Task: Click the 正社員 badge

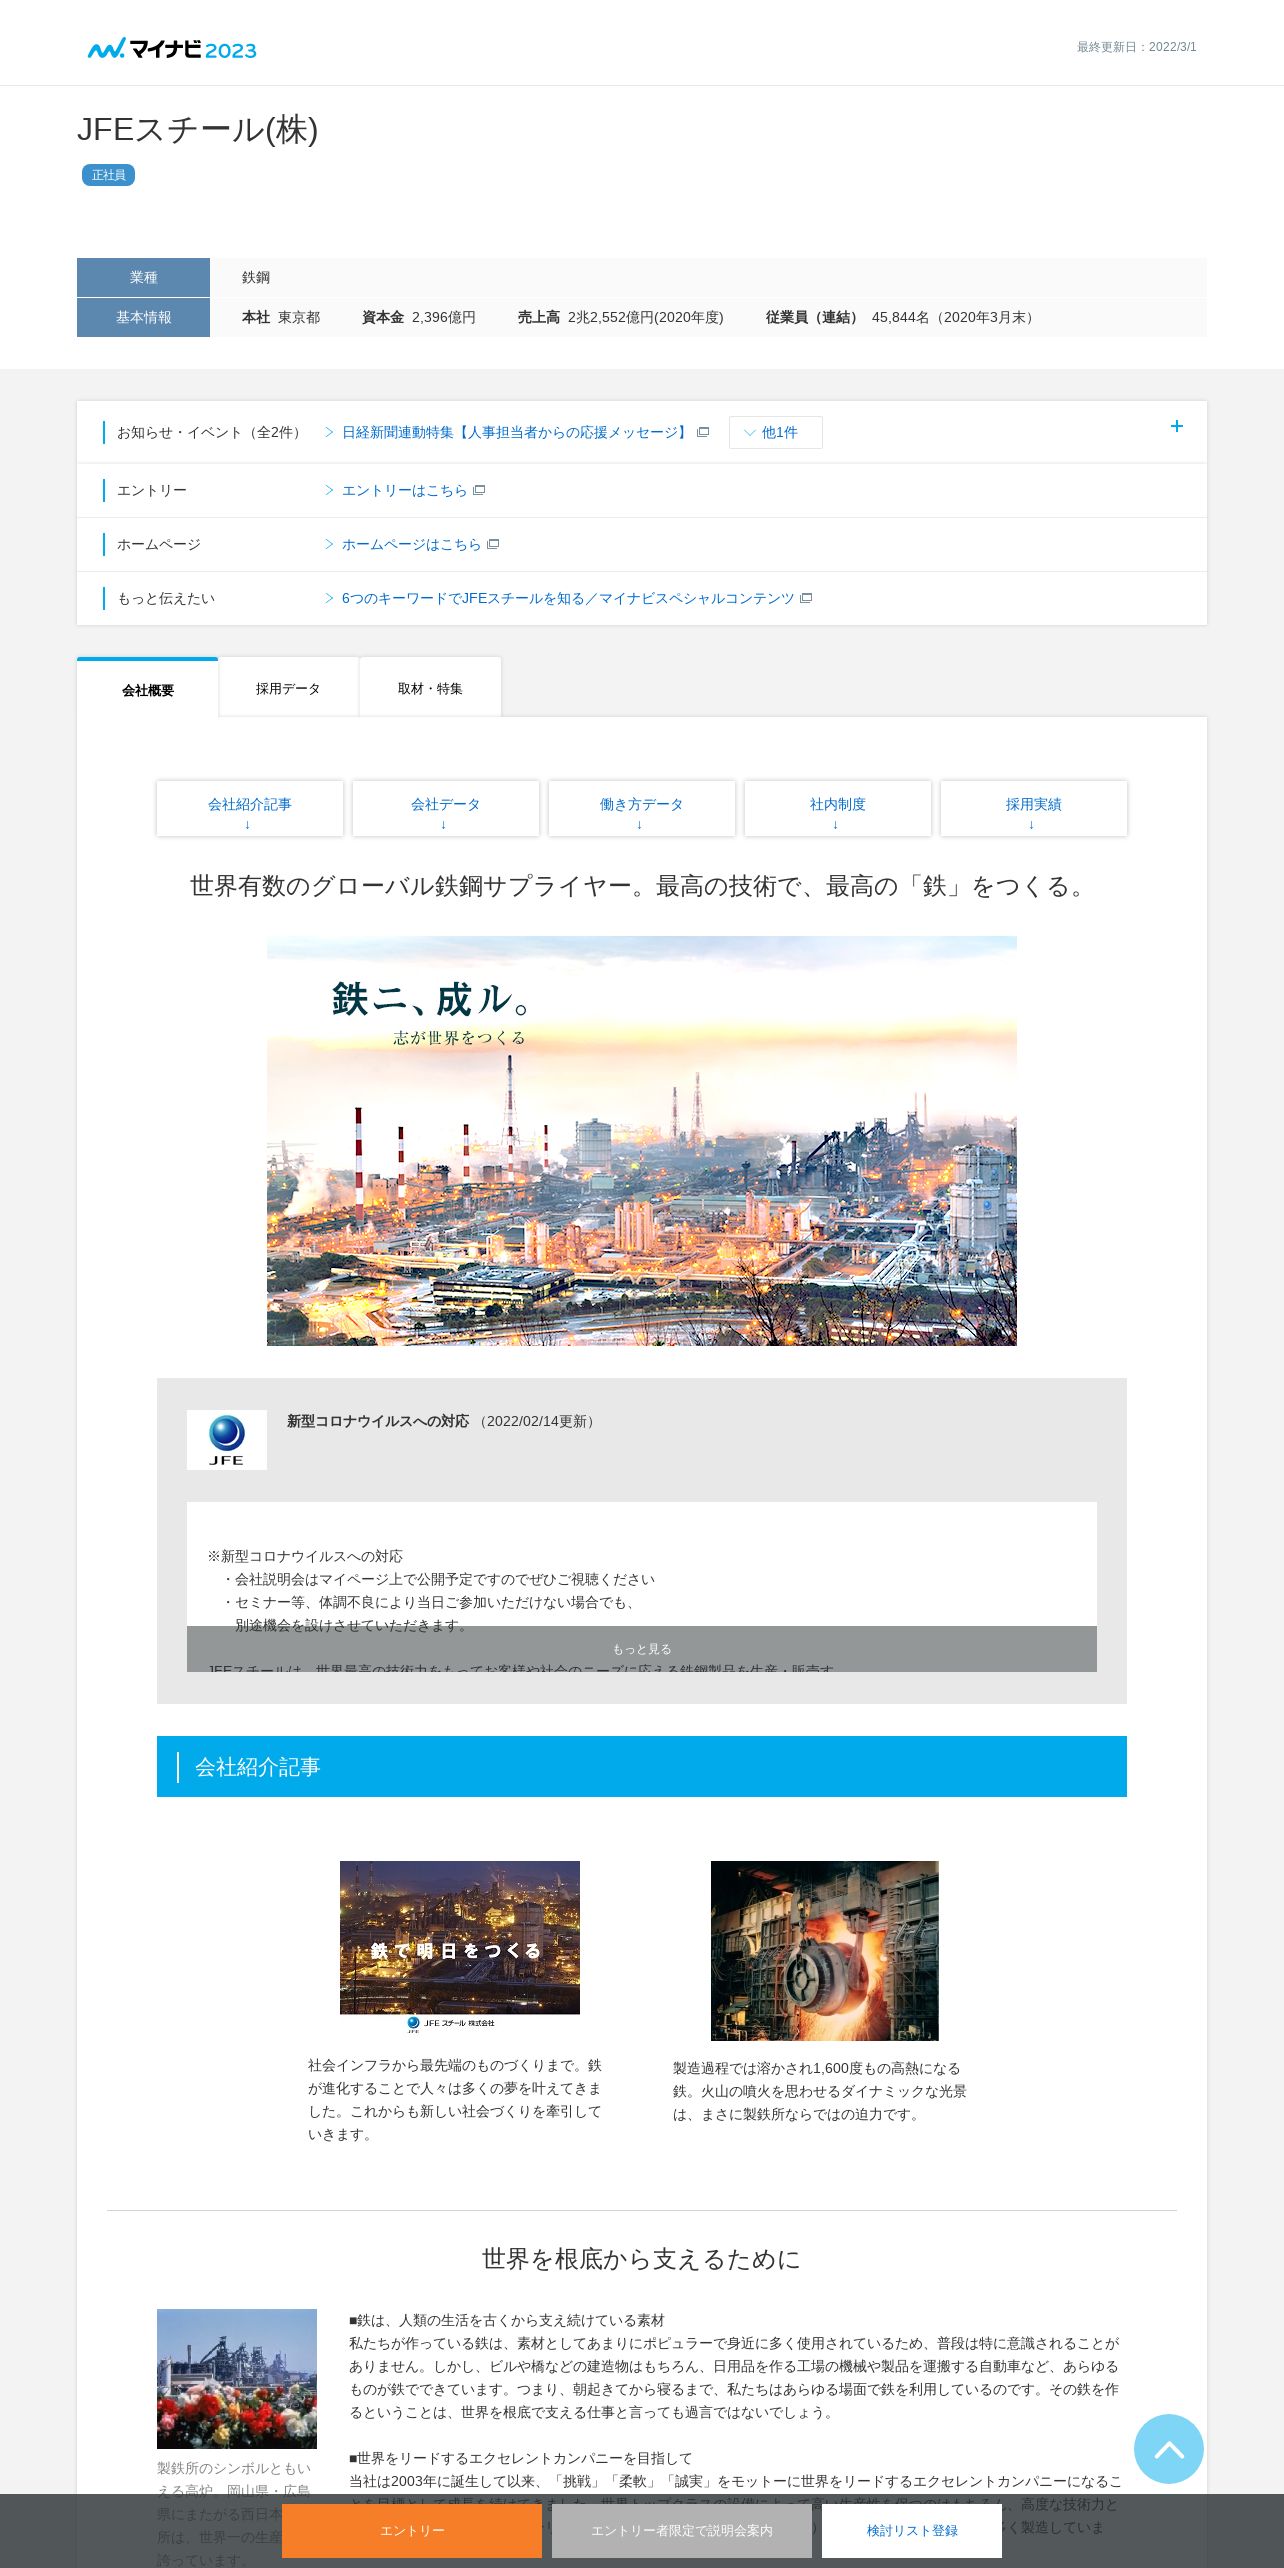Action: [108, 175]
